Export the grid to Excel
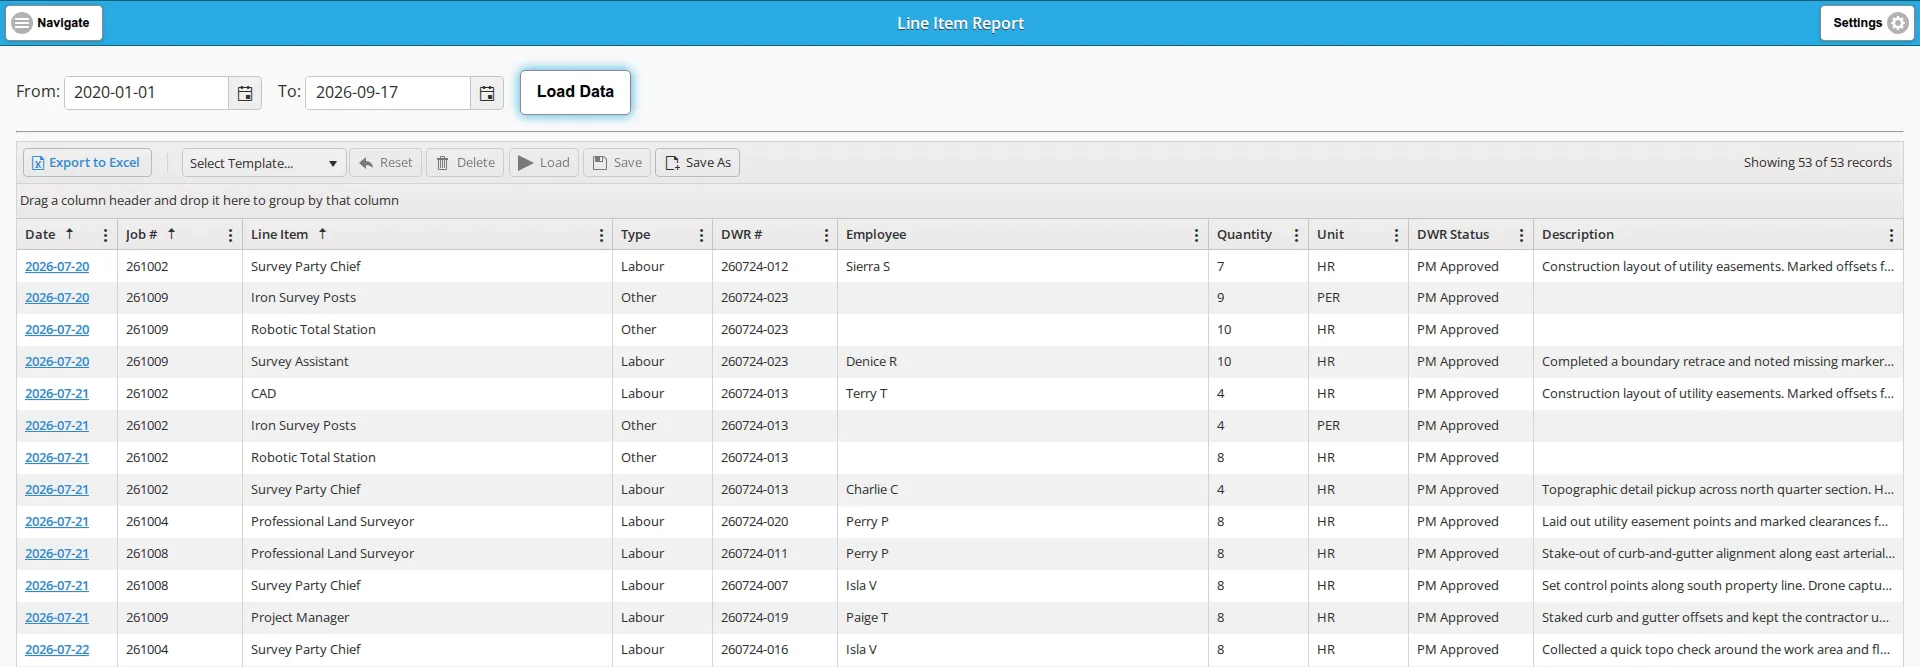 tap(87, 163)
